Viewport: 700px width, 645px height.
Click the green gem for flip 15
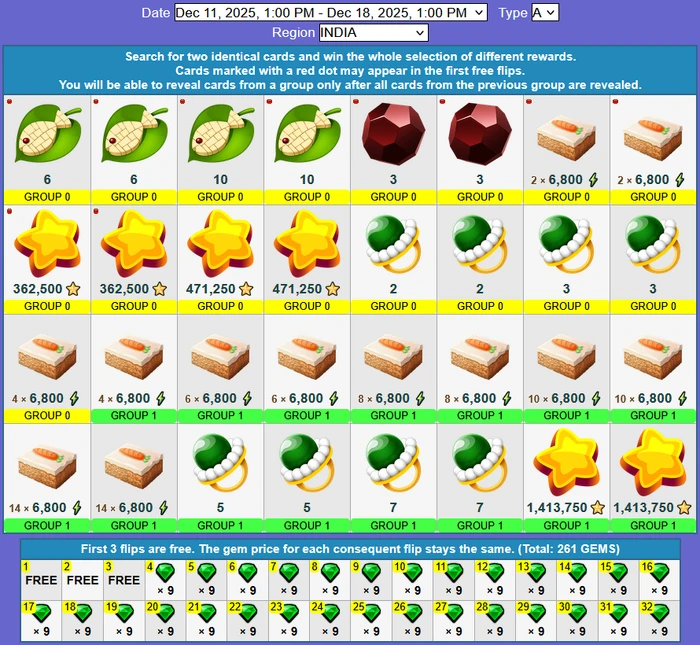tap(618, 573)
